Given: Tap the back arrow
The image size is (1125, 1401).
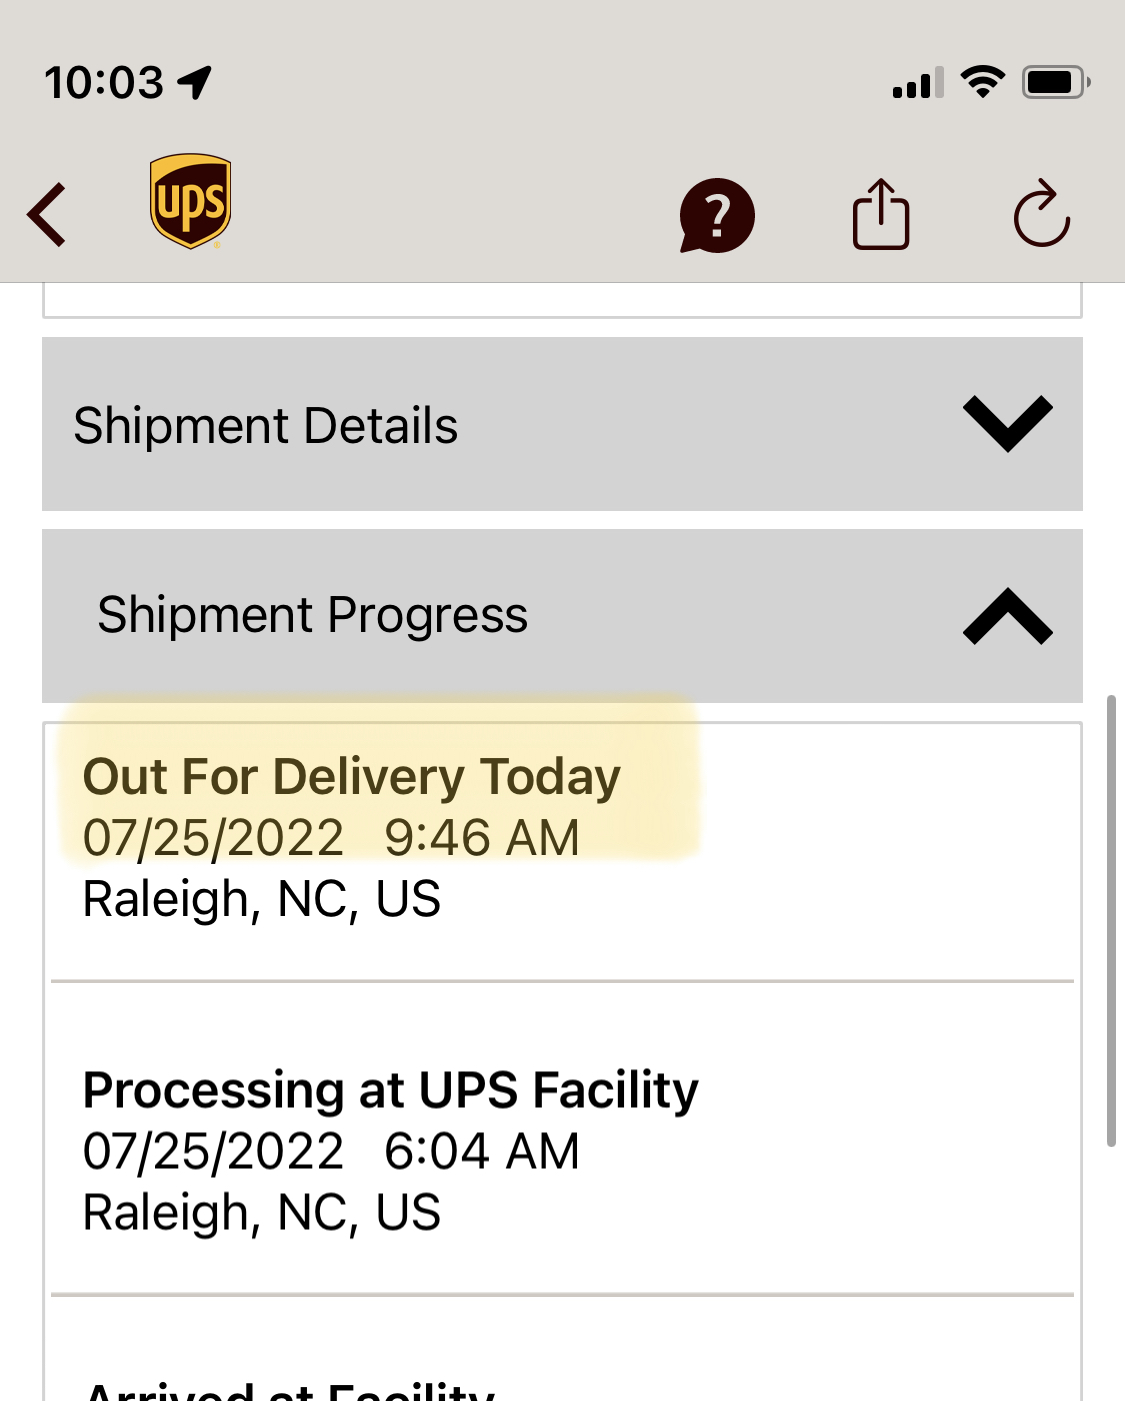Looking at the screenshot, I should coord(47,214).
